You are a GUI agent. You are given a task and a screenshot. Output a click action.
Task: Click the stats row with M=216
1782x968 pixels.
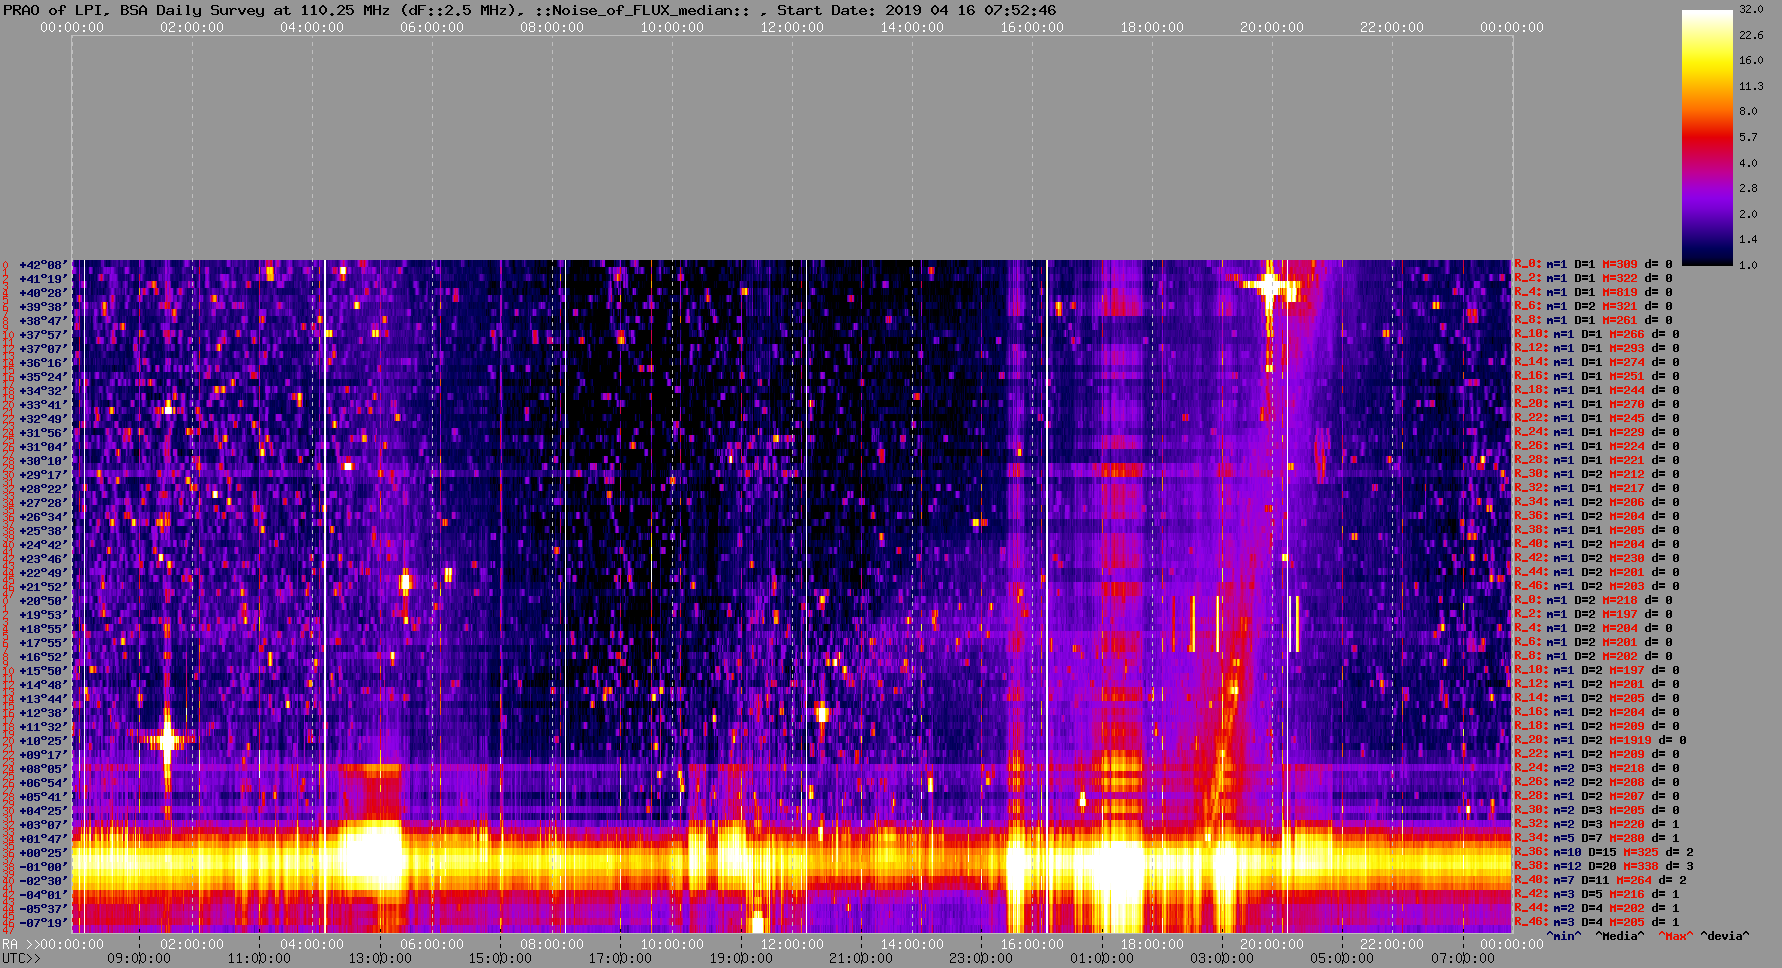[x=1597, y=895]
